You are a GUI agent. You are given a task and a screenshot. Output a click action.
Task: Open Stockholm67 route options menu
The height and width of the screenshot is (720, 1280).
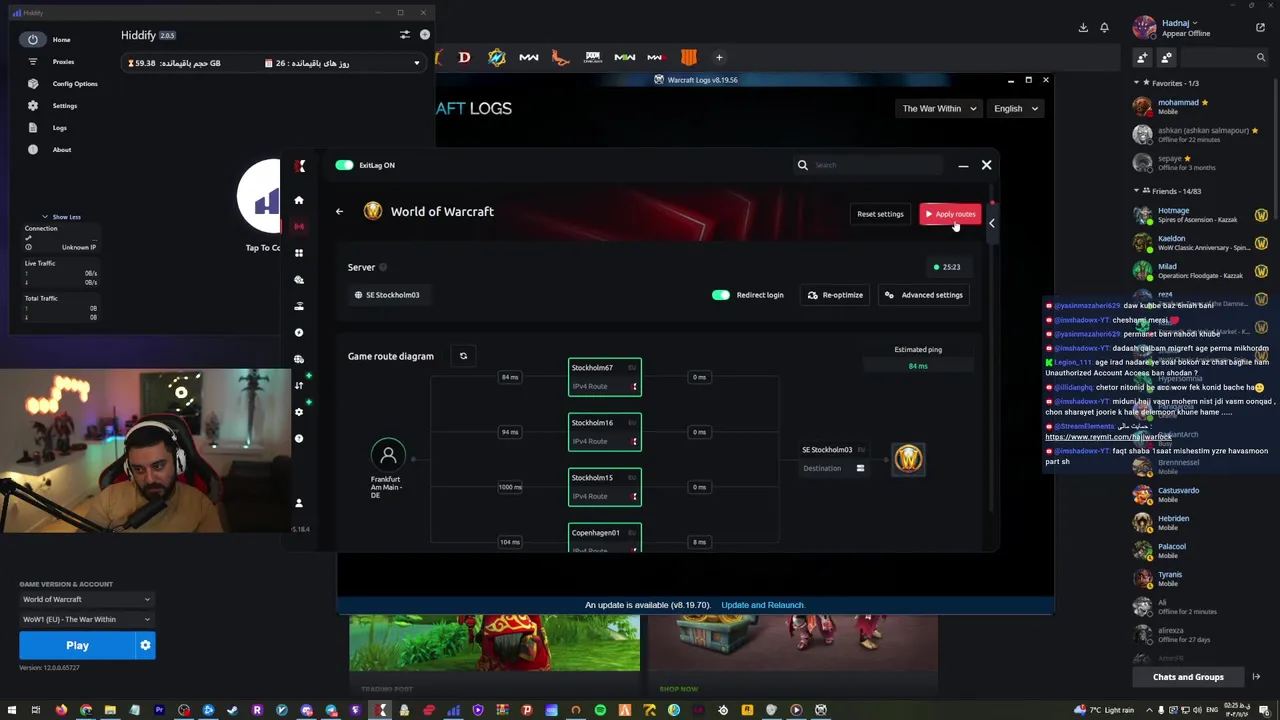[x=634, y=386]
